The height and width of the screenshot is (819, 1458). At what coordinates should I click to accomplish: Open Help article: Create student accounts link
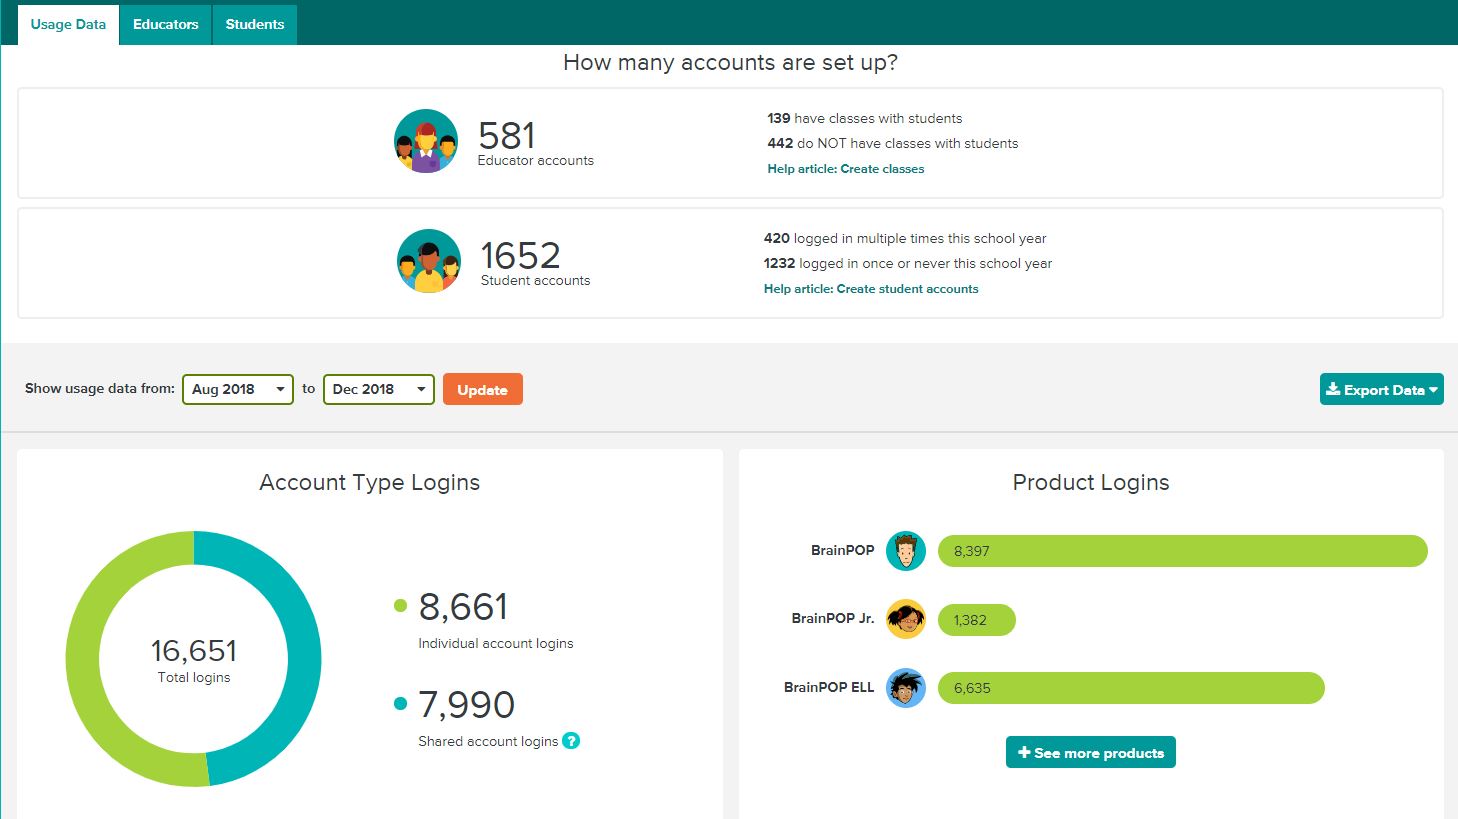(x=871, y=289)
